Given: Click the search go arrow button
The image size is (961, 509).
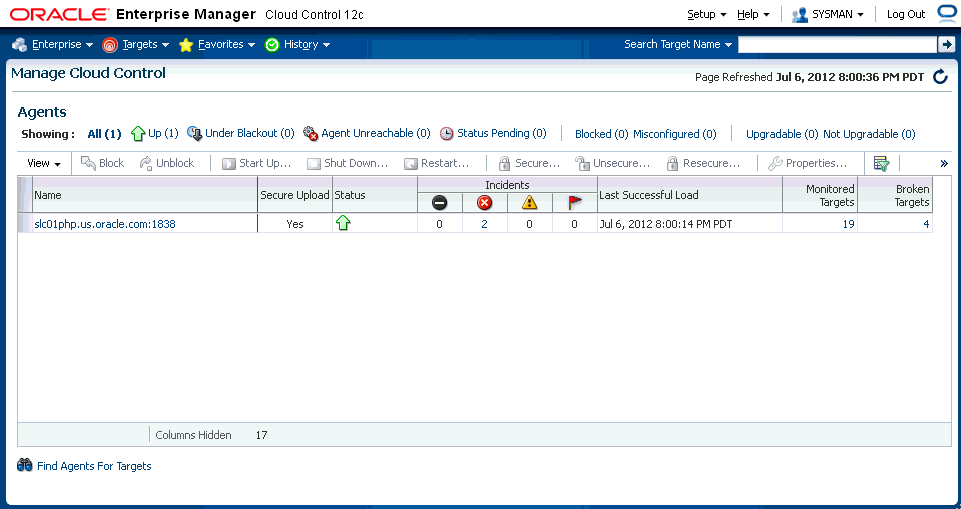Looking at the screenshot, I should (x=946, y=44).
